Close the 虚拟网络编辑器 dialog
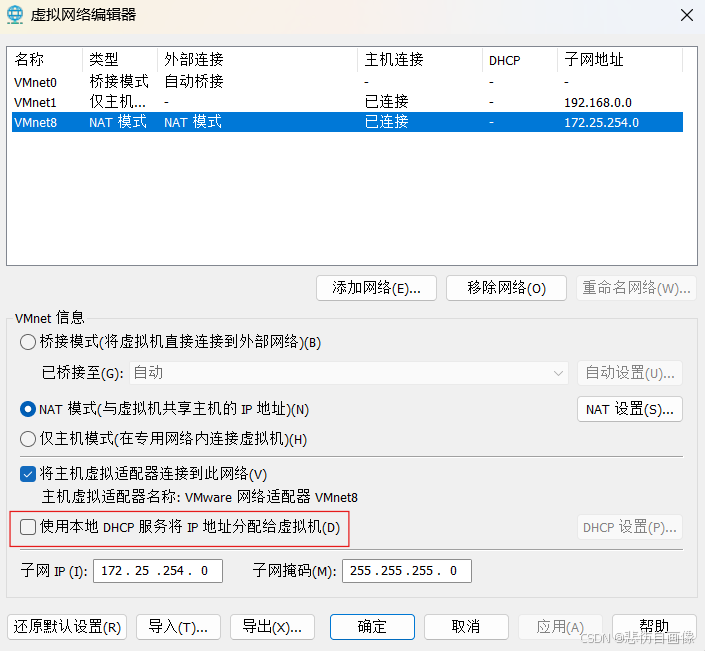 (687, 15)
